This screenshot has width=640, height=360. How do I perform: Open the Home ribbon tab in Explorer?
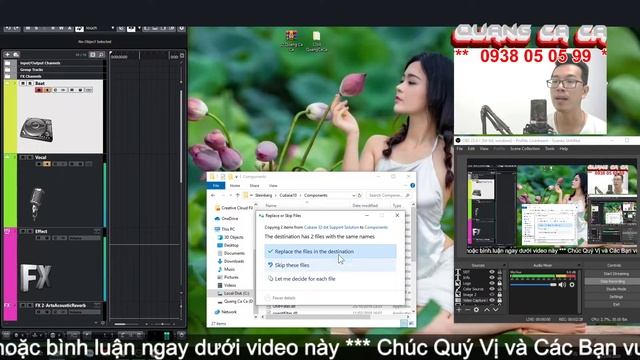click(x=235, y=186)
